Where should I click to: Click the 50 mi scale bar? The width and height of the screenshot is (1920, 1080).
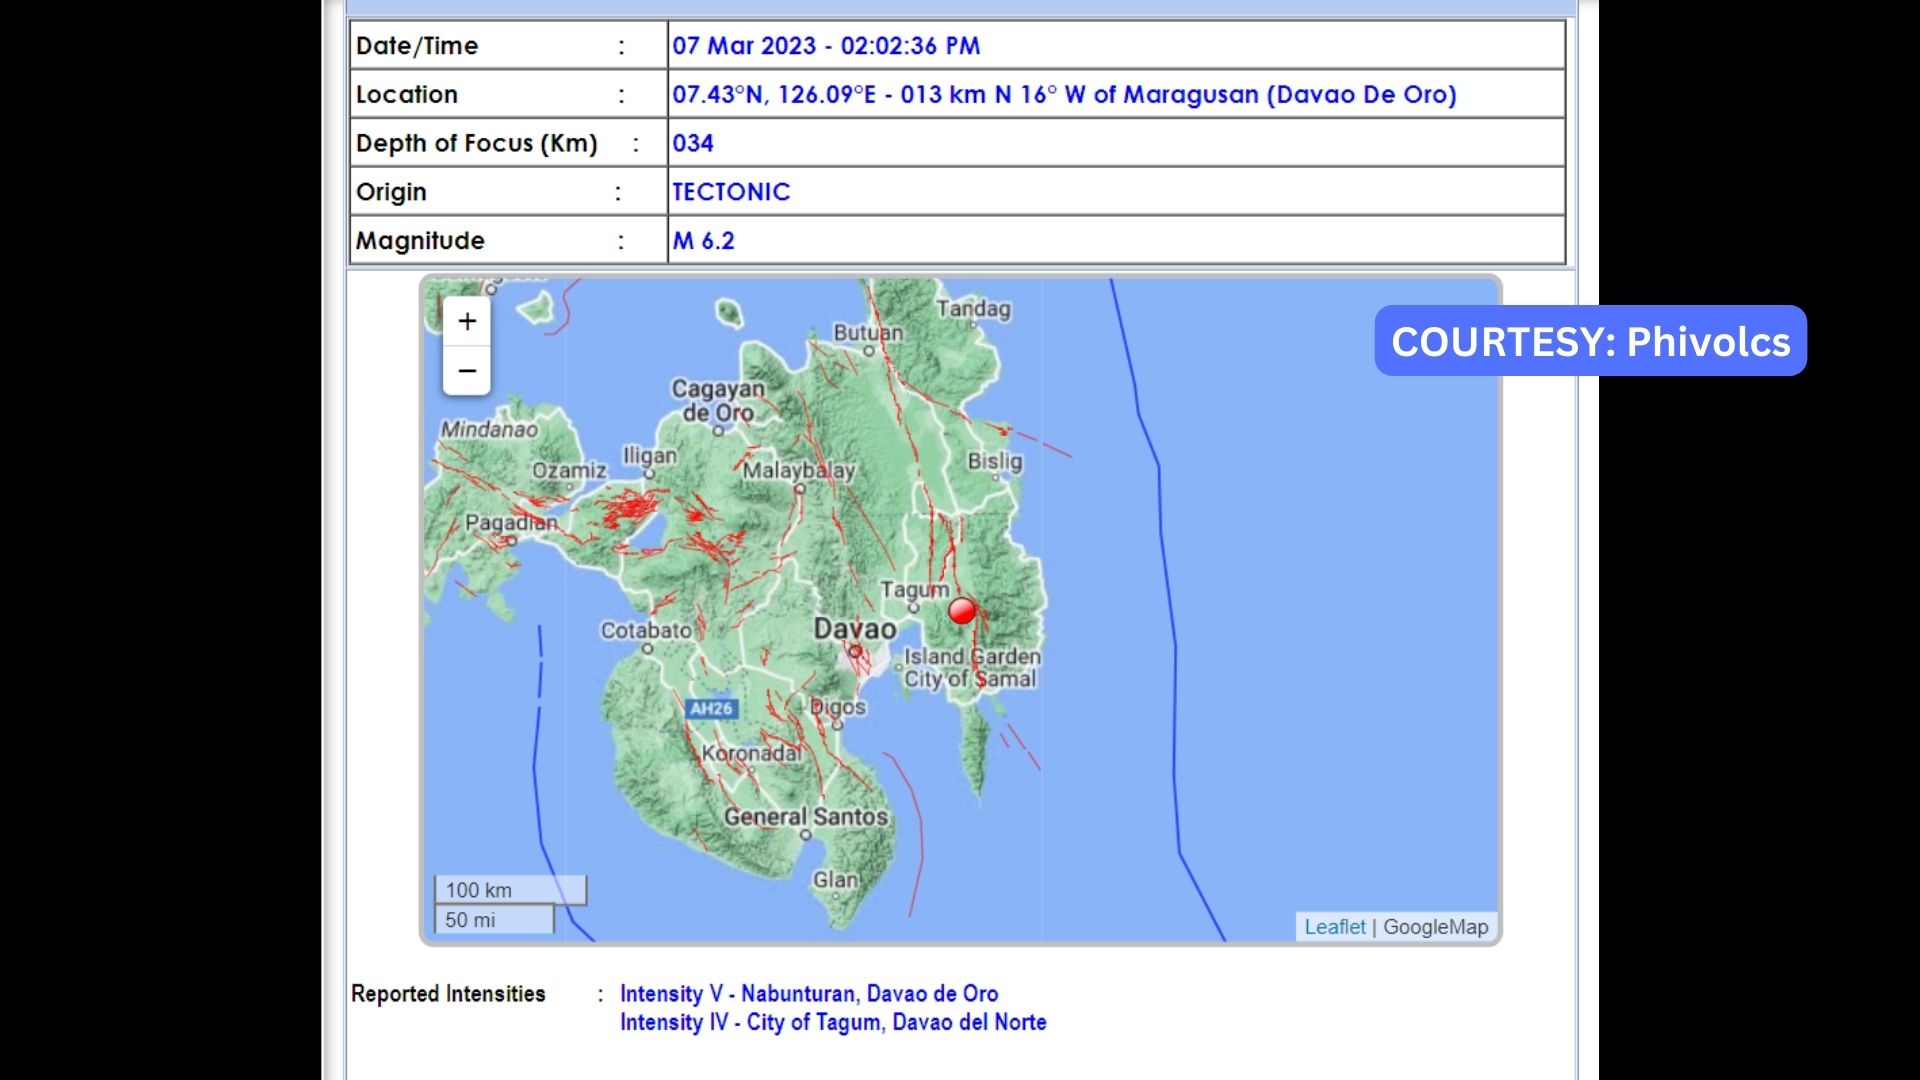pyautogui.click(x=494, y=920)
